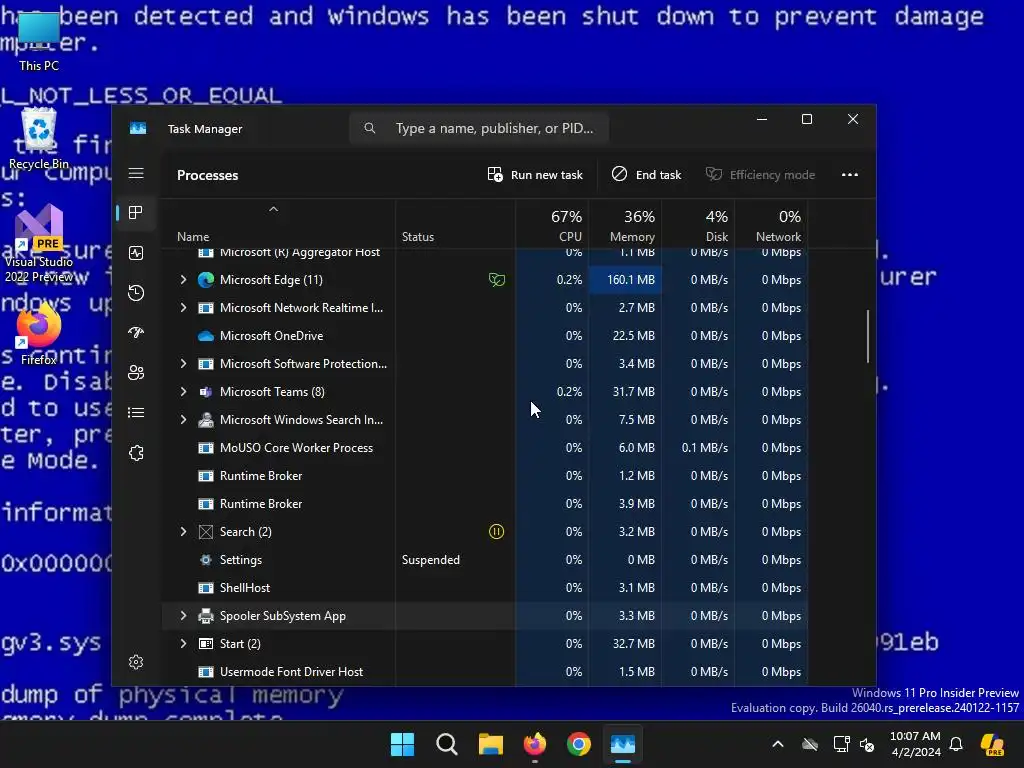The image size is (1024, 768).
Task: Sort by the Memory column header
Action: tap(625, 224)
